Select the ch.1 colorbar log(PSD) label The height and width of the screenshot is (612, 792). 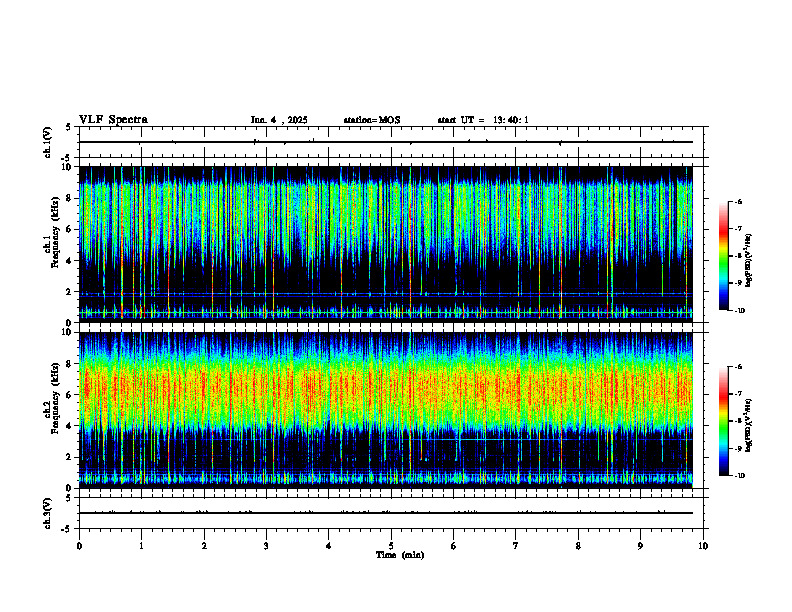point(749,261)
